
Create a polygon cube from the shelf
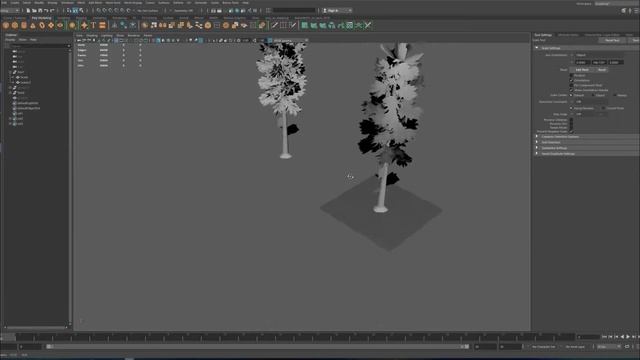coord(15,25)
